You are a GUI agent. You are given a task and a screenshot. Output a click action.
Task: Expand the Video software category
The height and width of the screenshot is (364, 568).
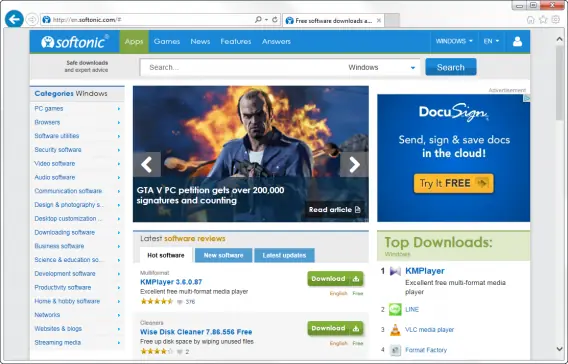[x=119, y=164]
